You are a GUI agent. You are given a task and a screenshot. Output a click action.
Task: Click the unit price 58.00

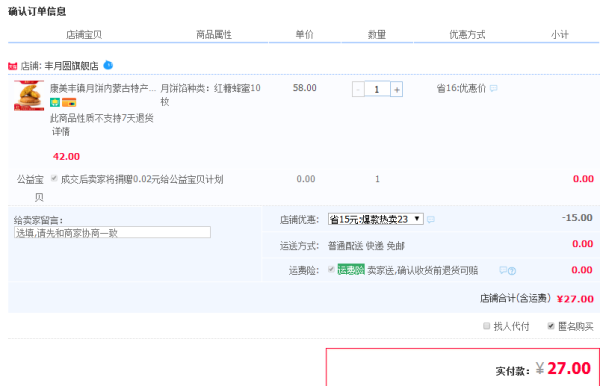[x=305, y=88]
